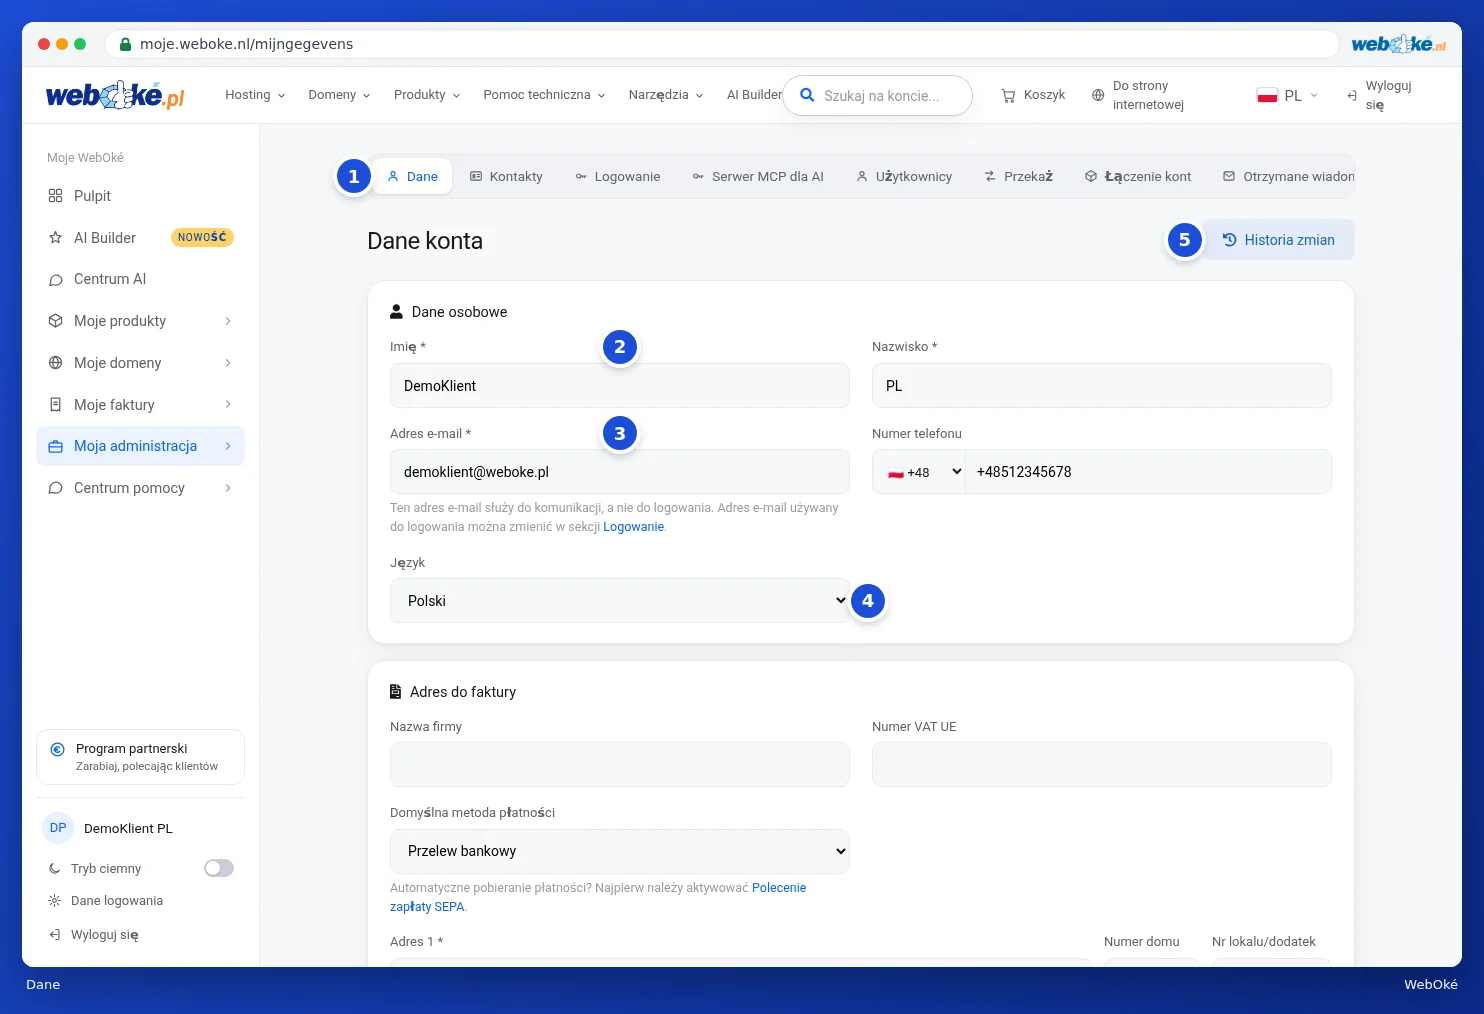Viewport: 1484px width, 1014px height.
Task: Expand the Domeny menu
Action: click(339, 95)
